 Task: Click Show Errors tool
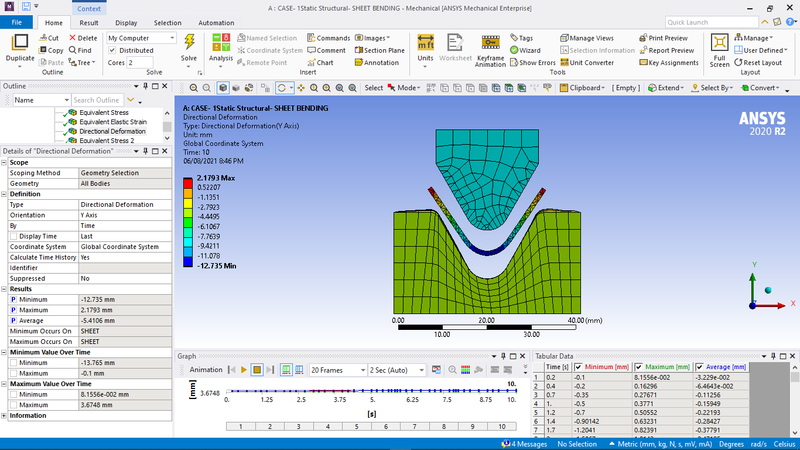tap(533, 62)
